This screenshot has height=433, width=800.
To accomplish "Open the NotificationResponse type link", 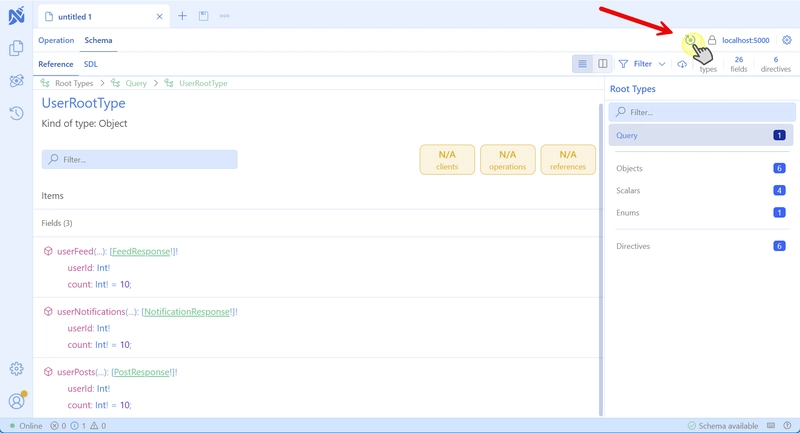I will click(x=187, y=312).
